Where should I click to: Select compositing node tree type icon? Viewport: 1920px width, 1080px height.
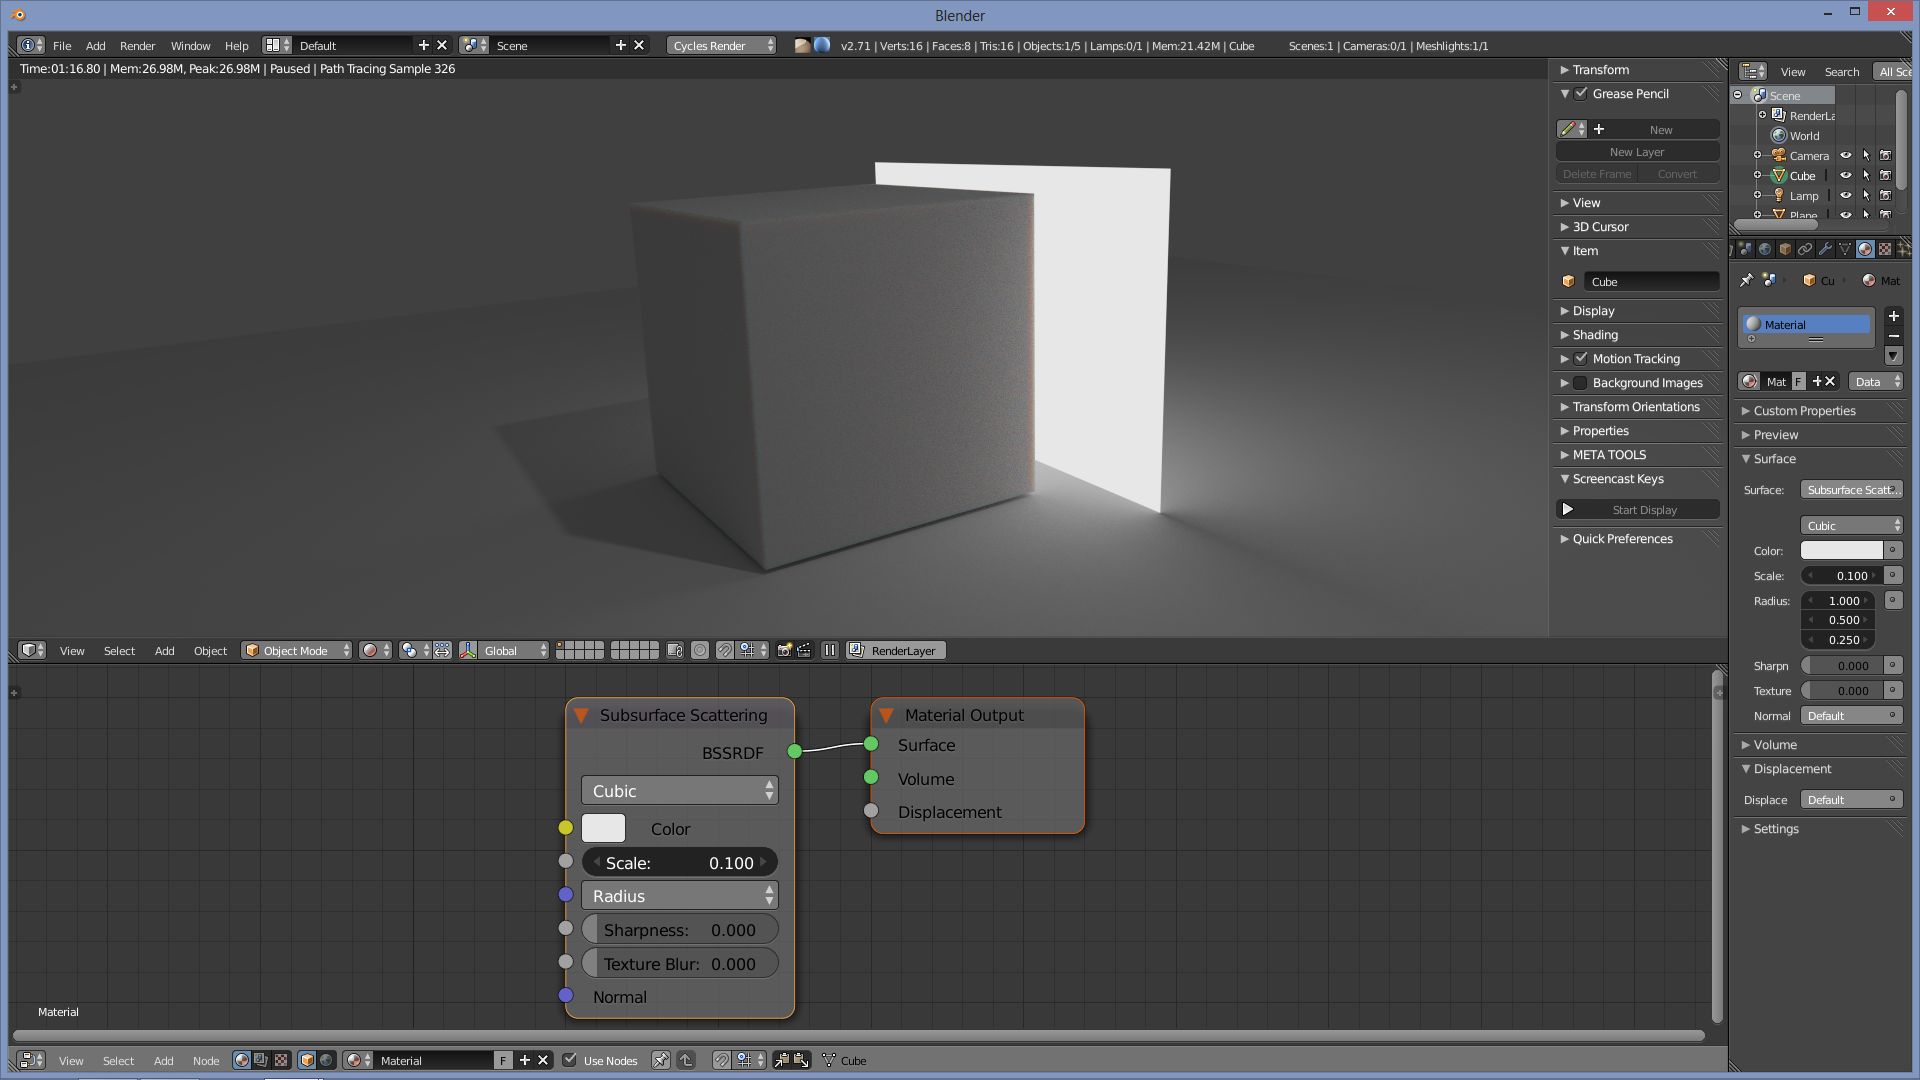(x=261, y=1060)
